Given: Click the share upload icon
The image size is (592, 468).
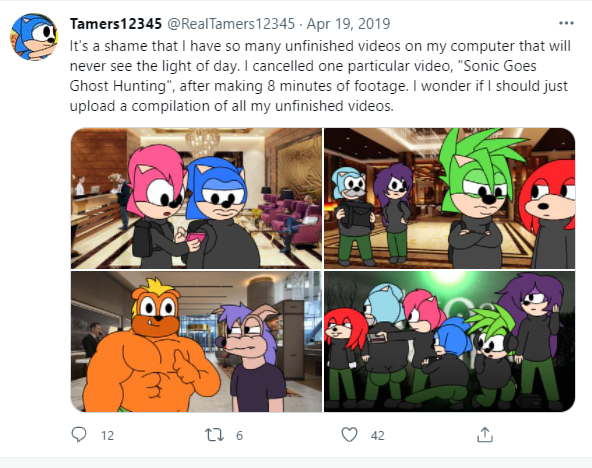Looking at the screenshot, I should tap(485, 434).
